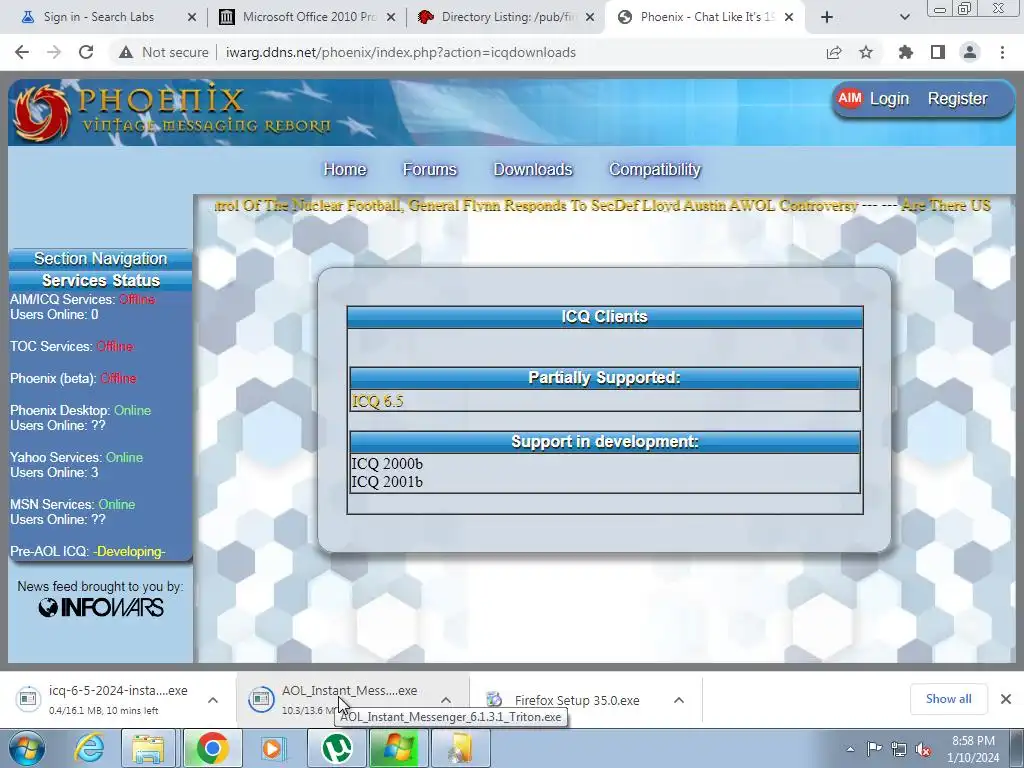This screenshot has width=1024, height=768.
Task: Expand options for AOL_Instant_Mess download
Action: coord(446,700)
